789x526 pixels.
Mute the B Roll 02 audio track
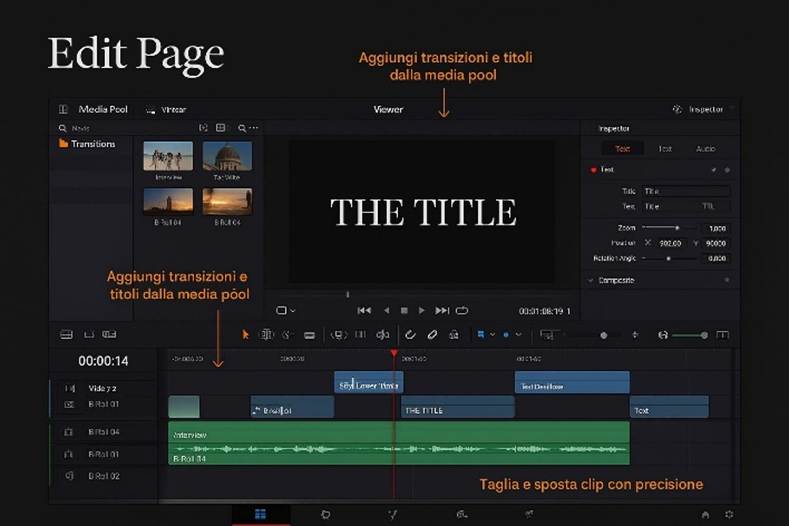(x=69, y=476)
